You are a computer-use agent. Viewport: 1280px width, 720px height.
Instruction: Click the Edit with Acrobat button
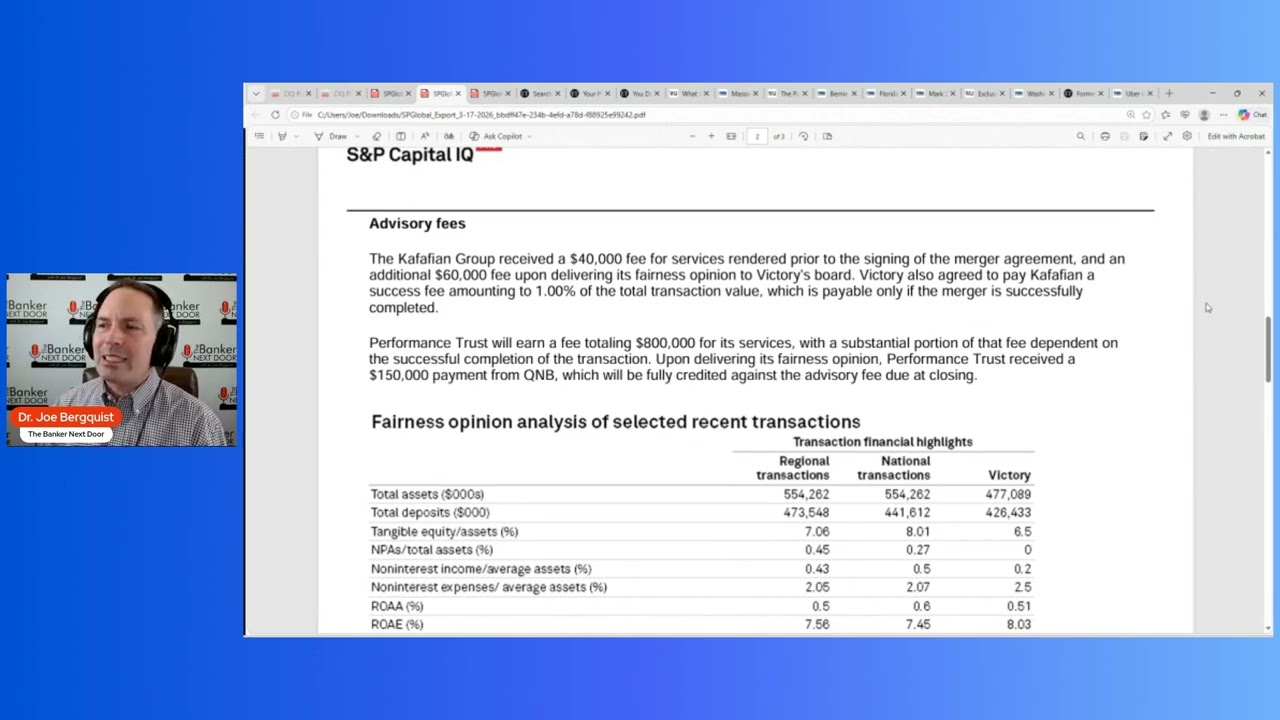coord(1236,136)
